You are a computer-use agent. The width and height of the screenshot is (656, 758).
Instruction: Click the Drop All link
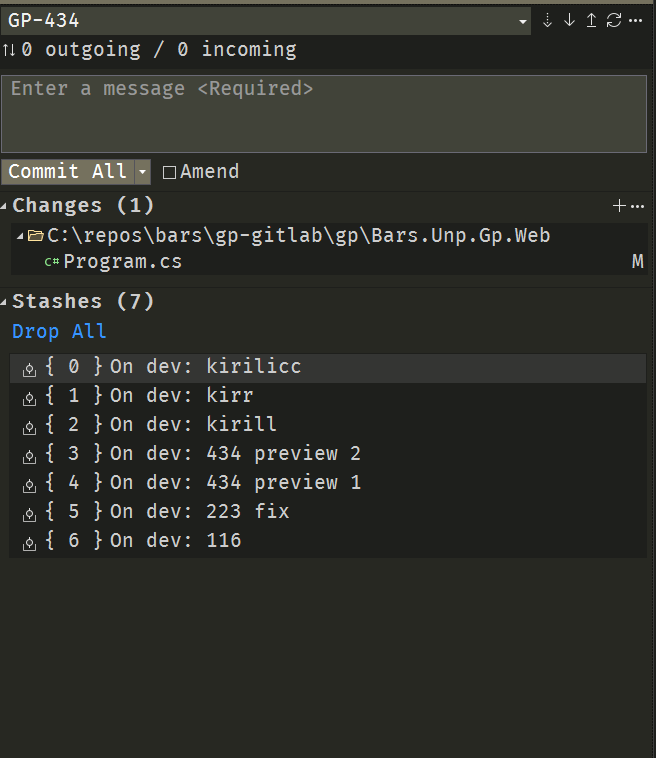[59, 331]
